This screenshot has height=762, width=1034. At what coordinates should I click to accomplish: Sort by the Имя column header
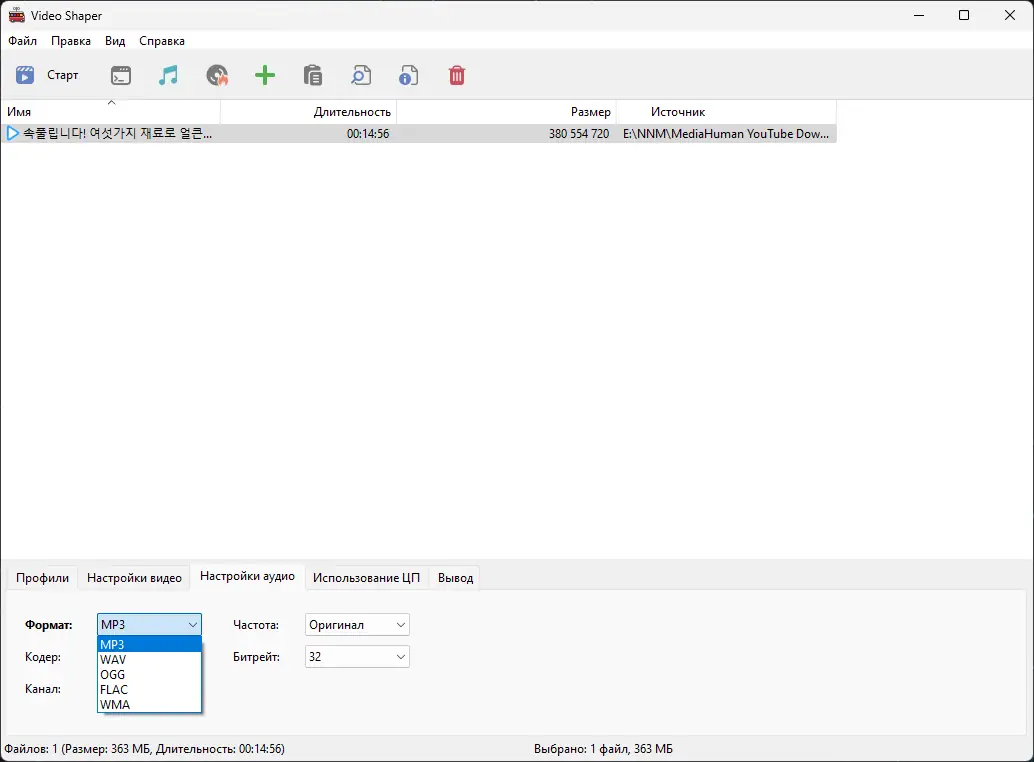(x=111, y=112)
